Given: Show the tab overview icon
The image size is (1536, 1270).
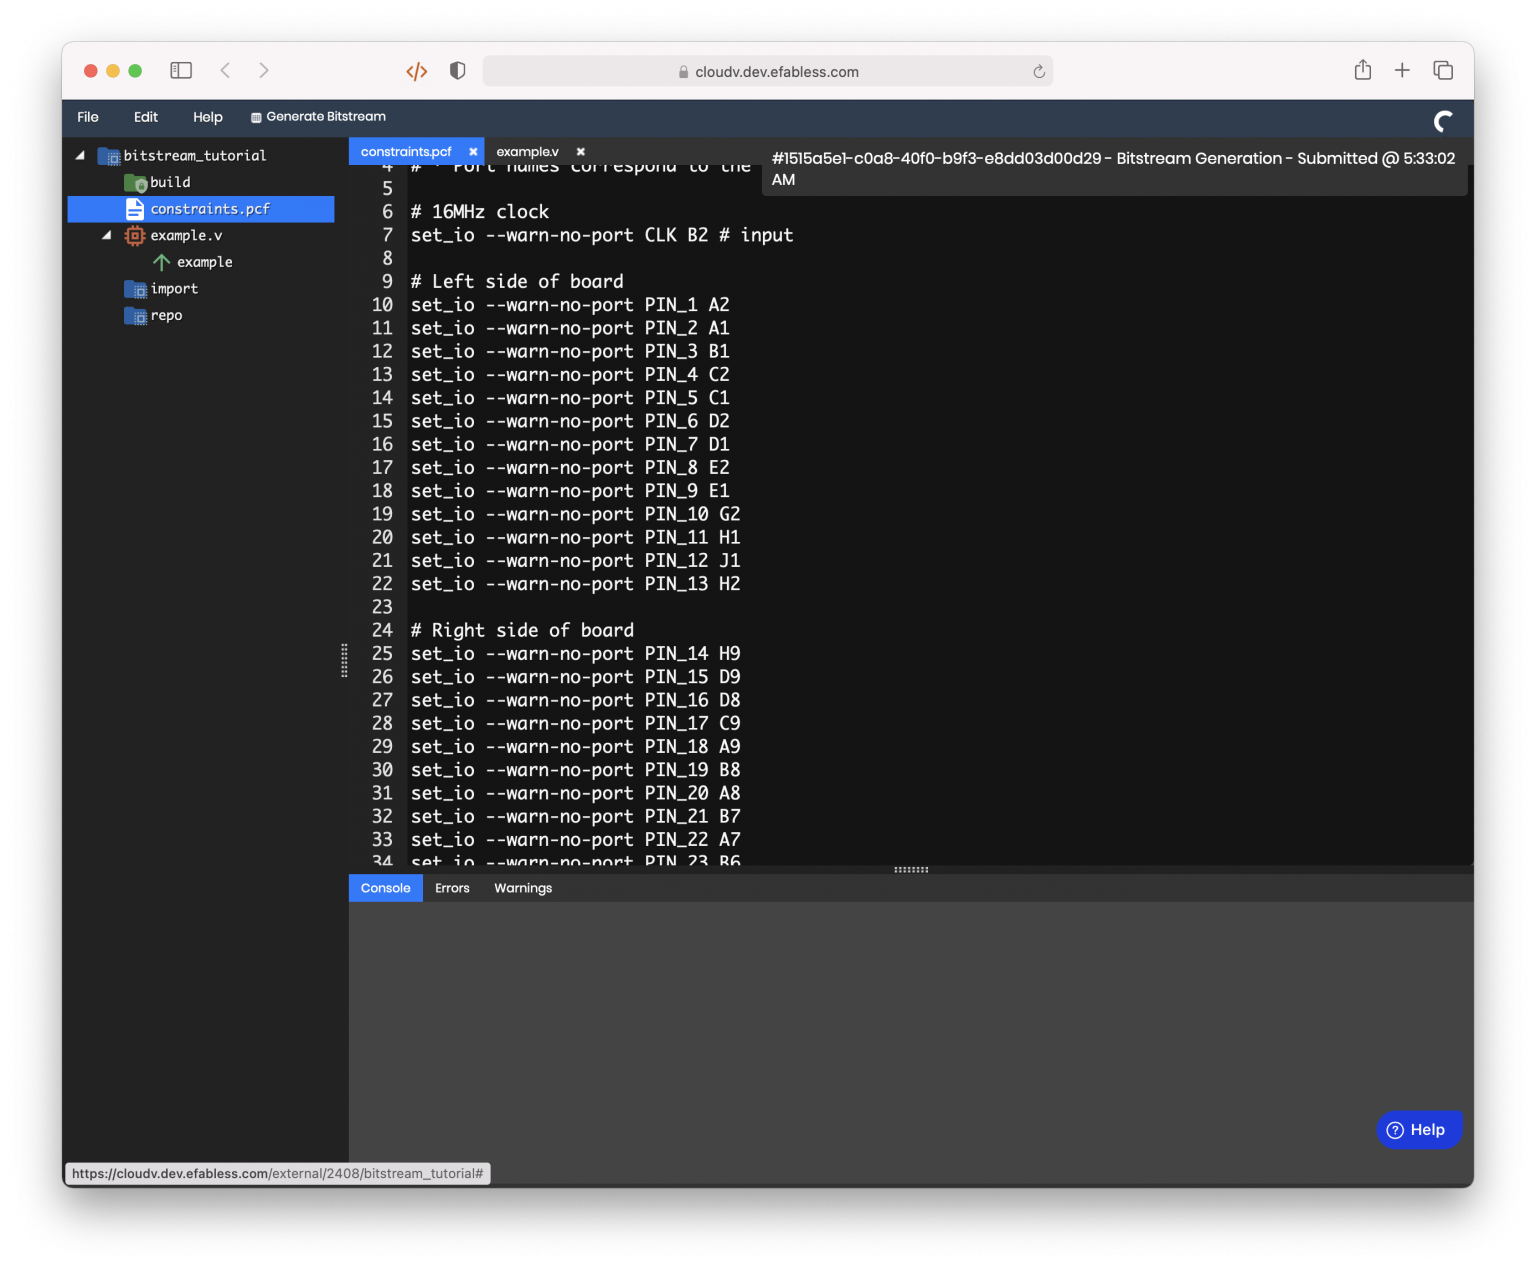Looking at the screenshot, I should click(1443, 70).
